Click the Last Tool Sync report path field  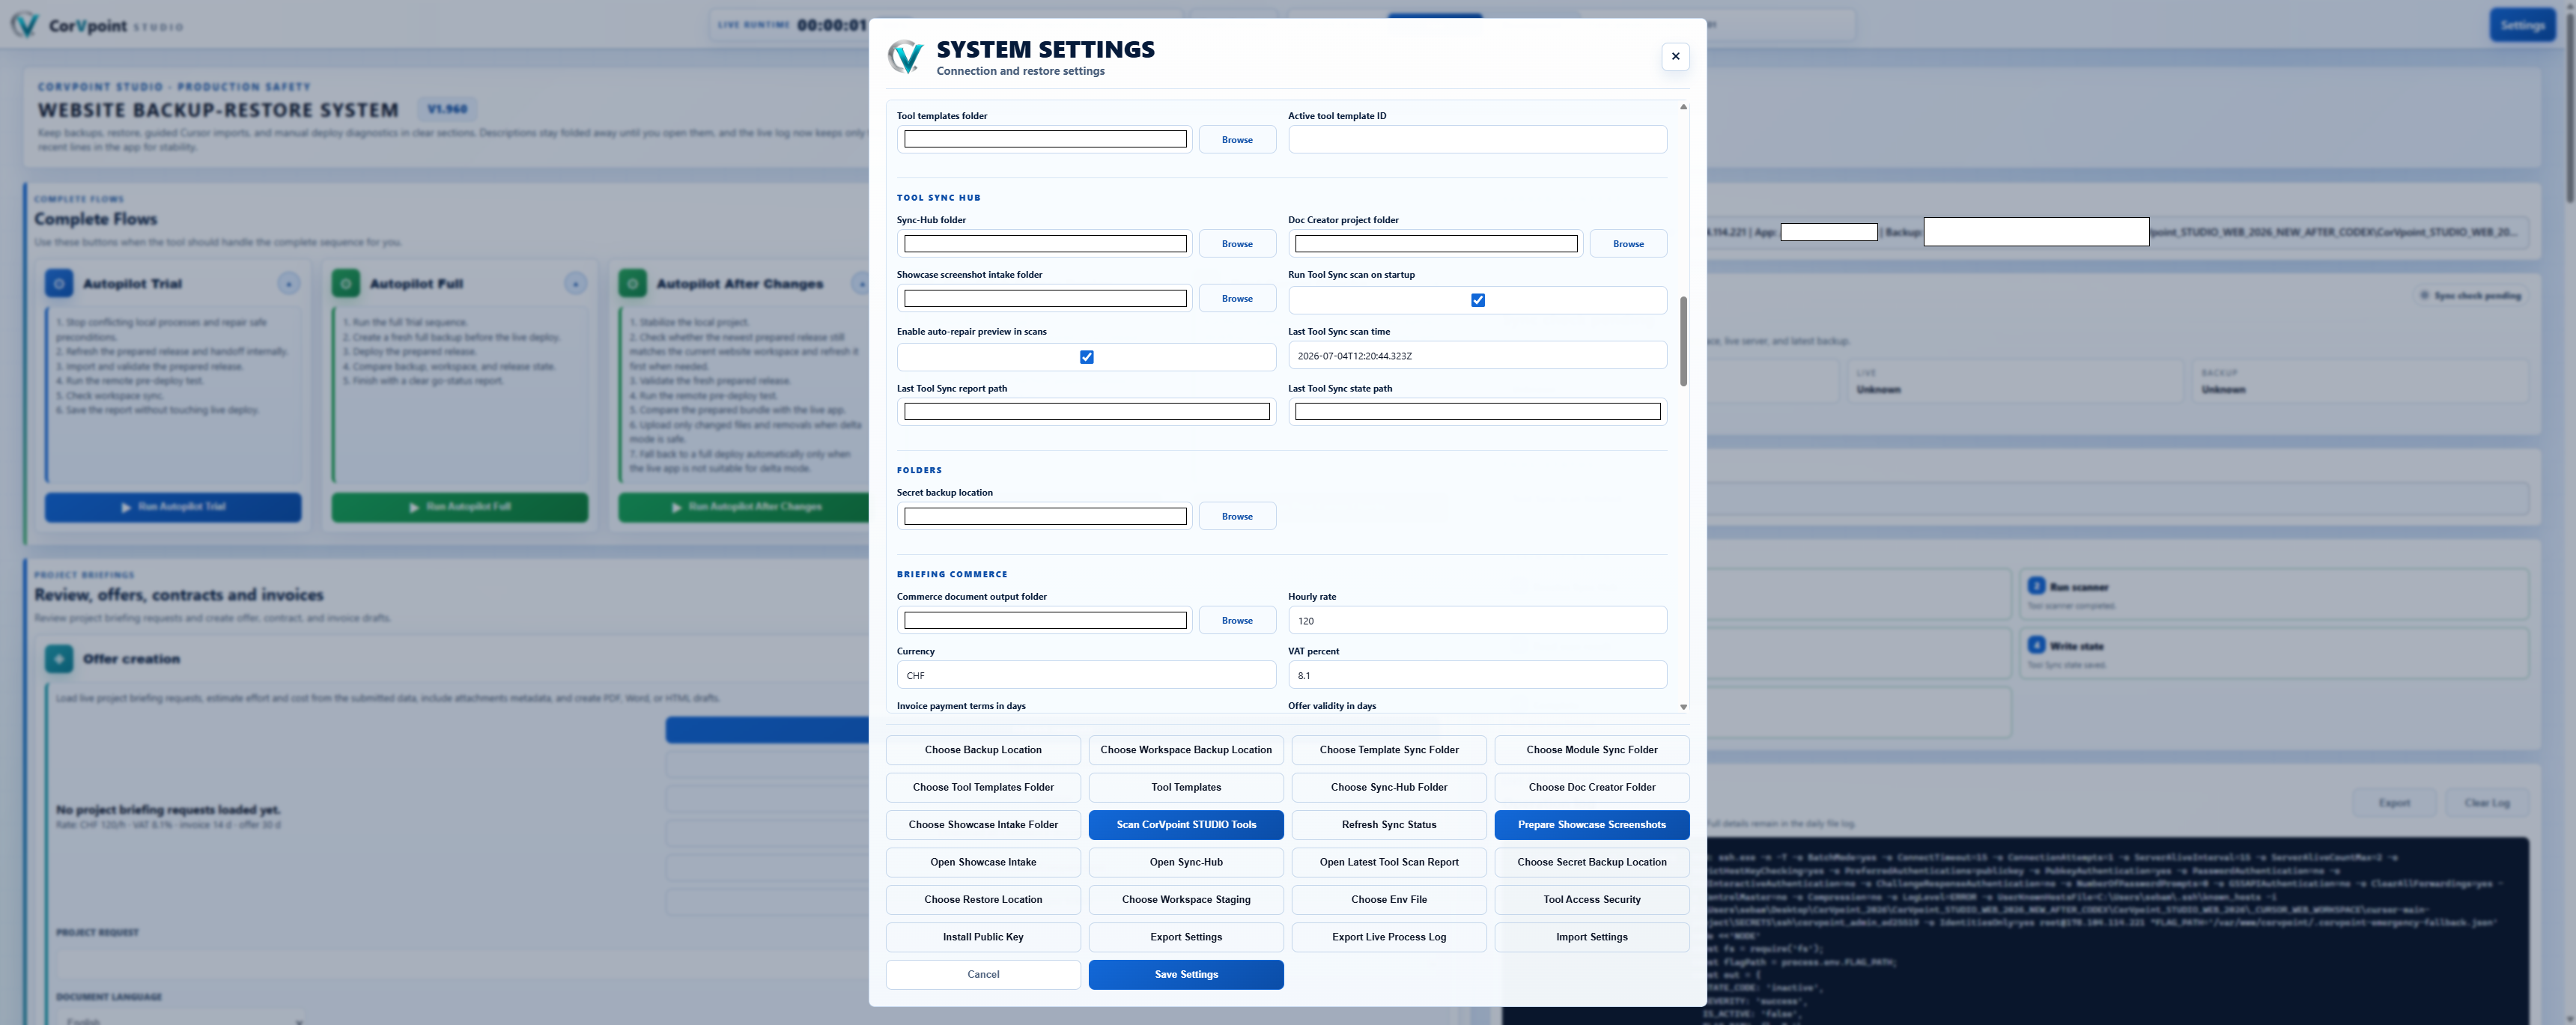[1087, 412]
